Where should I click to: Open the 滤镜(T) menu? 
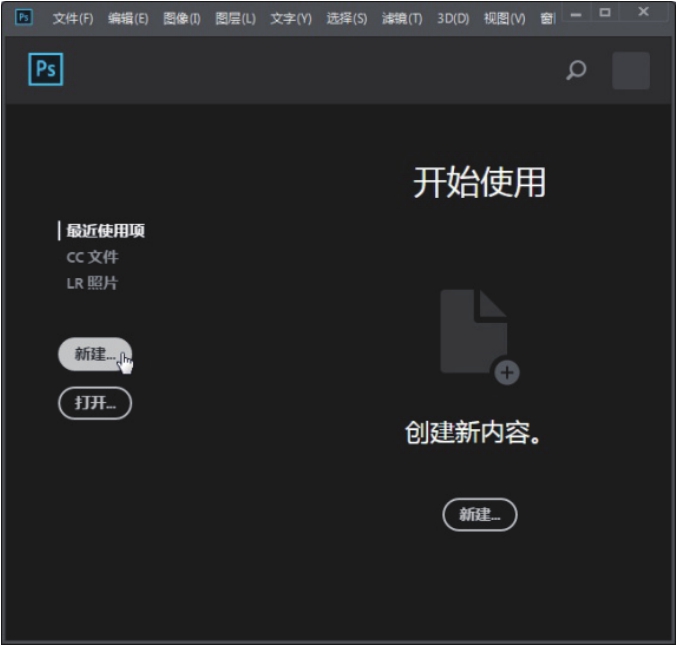402,18
